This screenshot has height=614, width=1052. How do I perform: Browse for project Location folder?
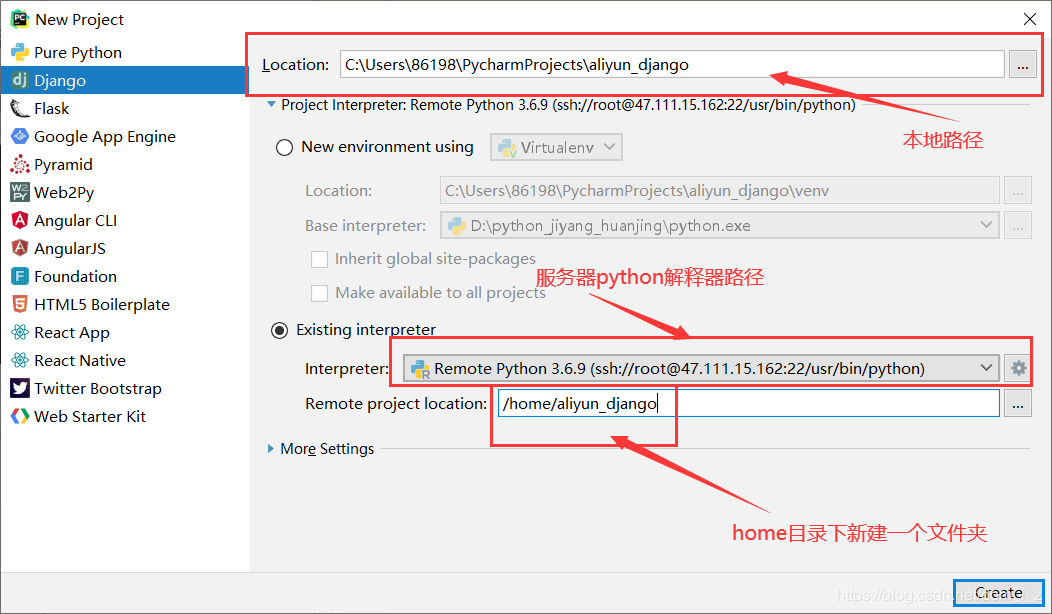[x=1022, y=65]
